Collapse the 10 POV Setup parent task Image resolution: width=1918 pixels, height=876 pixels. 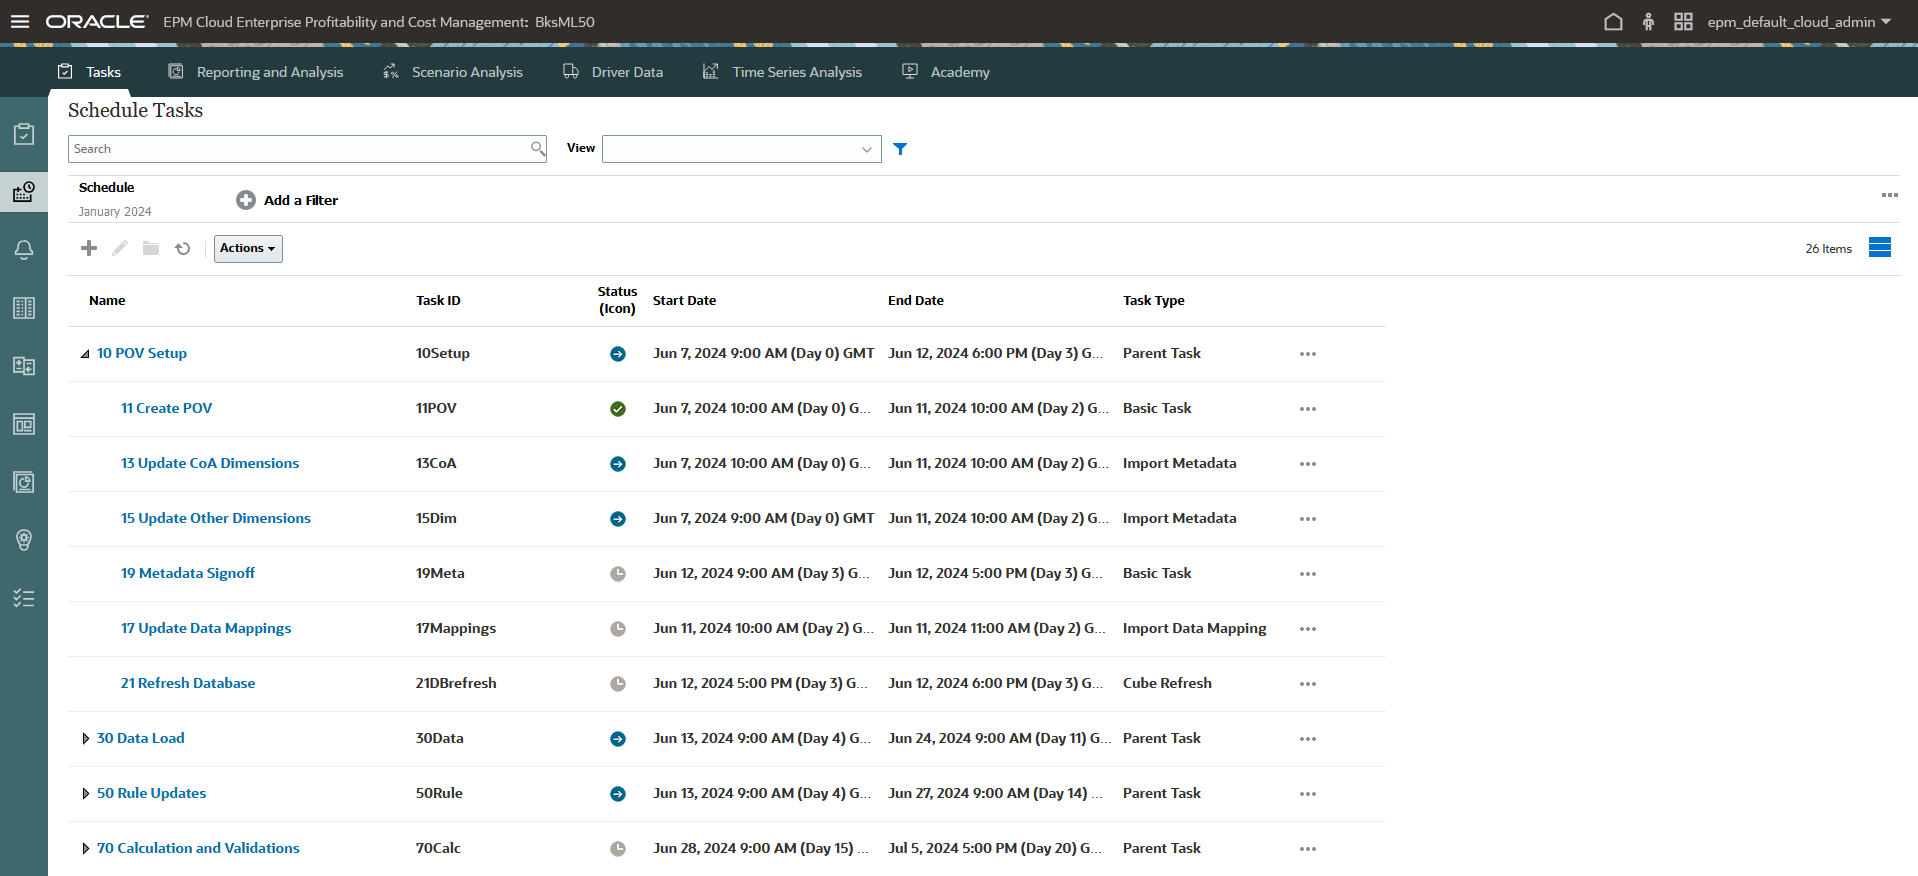[x=85, y=354]
